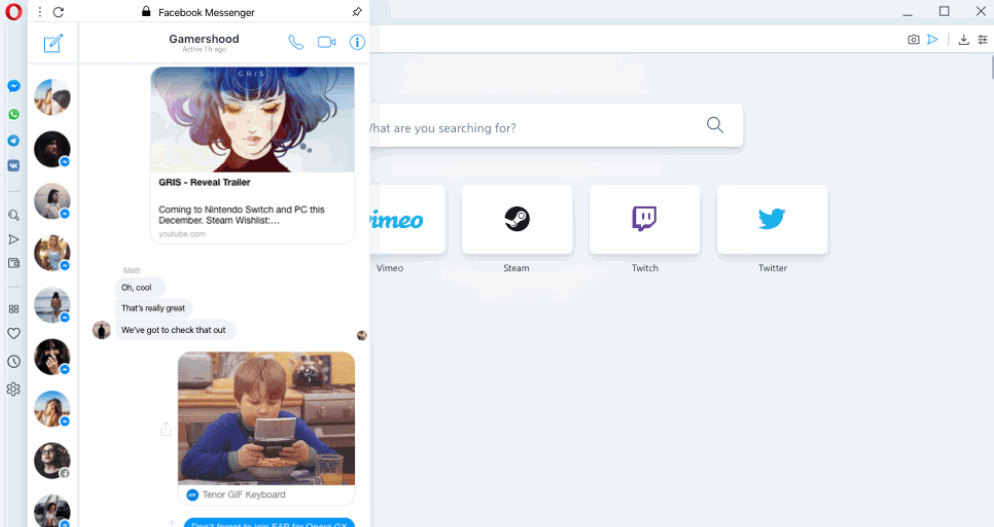Viewport: 994px width, 527px height.
Task: Open the Vimeo speed dial tile
Action: click(x=408, y=219)
